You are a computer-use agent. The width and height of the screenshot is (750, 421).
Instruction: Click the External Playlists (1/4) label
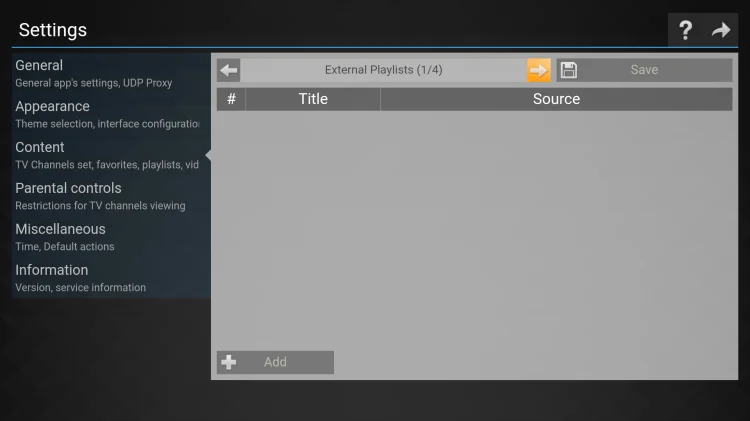[383, 70]
